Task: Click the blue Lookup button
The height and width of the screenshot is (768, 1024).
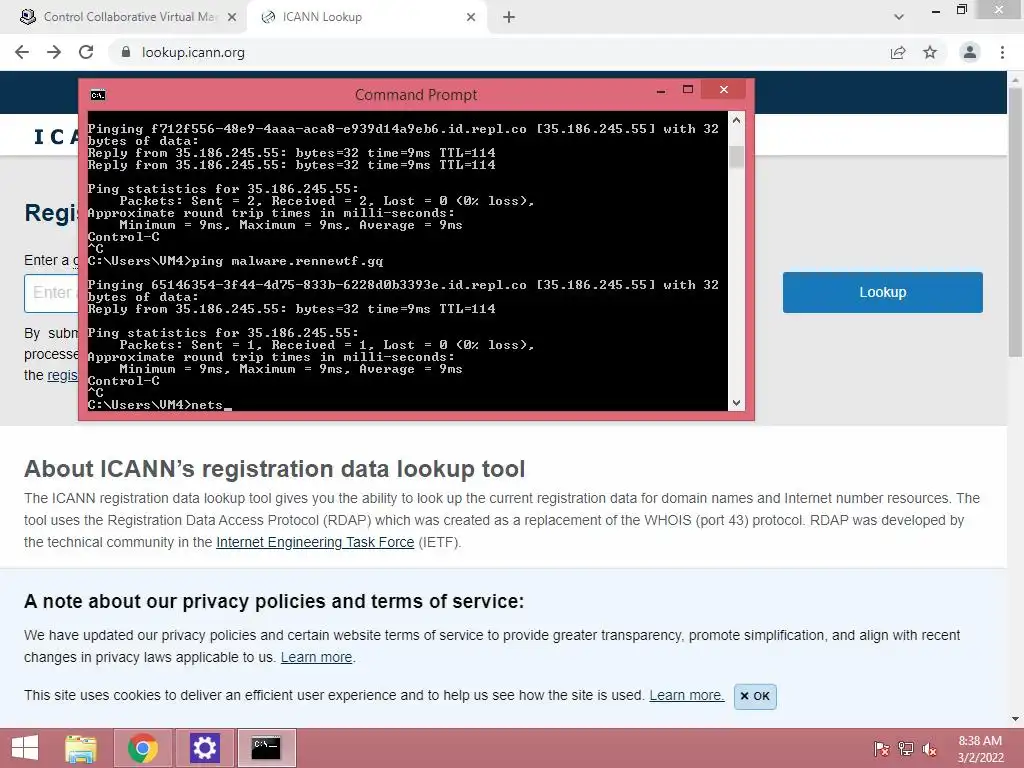Action: pyautogui.click(x=882, y=292)
